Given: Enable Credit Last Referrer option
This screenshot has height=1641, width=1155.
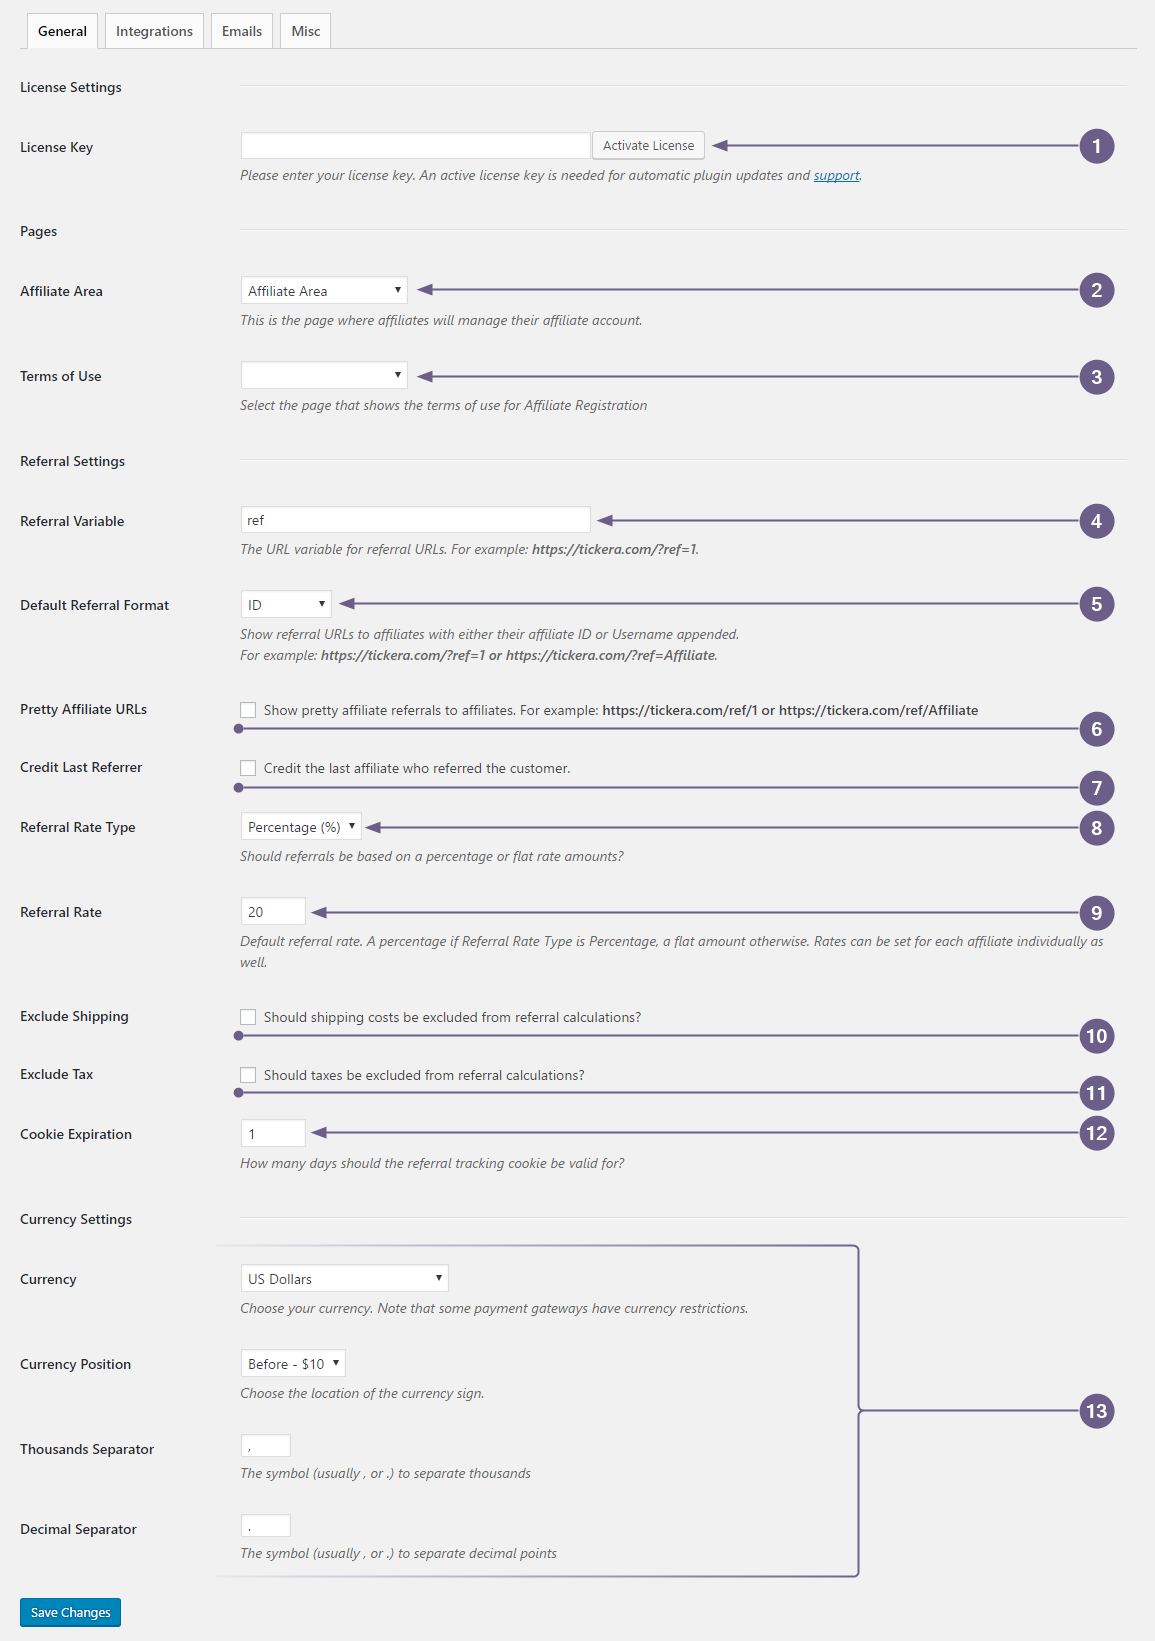Looking at the screenshot, I should point(247,768).
